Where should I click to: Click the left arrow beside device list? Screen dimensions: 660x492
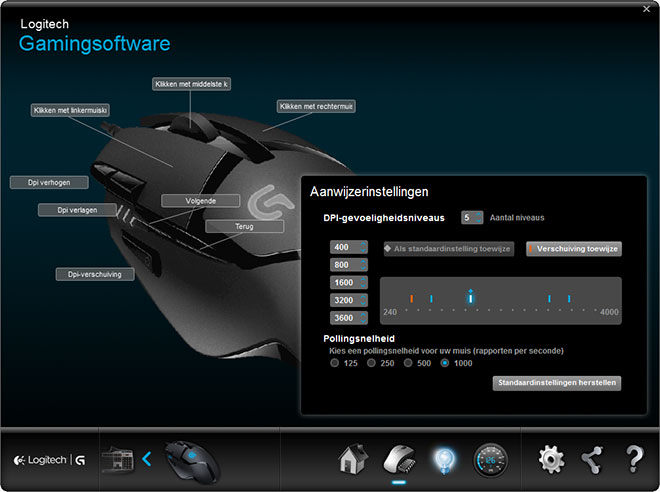(147, 459)
